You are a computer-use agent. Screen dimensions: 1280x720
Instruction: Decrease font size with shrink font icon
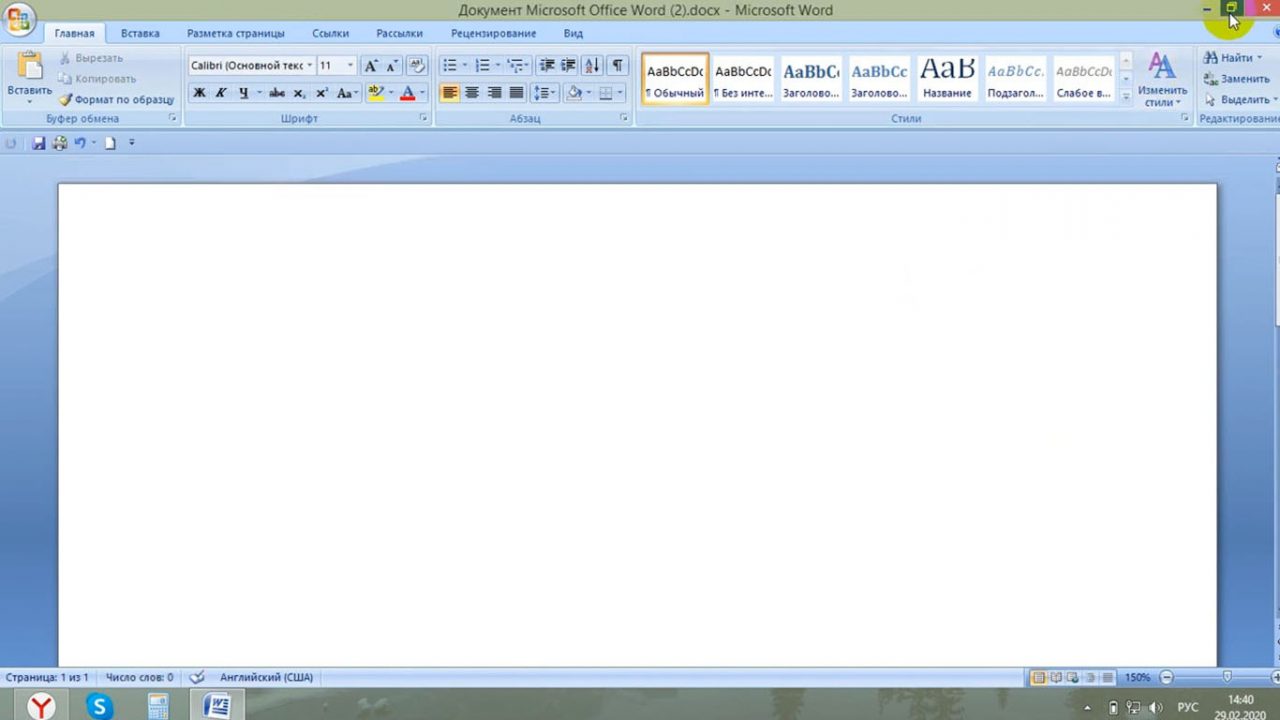coord(392,66)
